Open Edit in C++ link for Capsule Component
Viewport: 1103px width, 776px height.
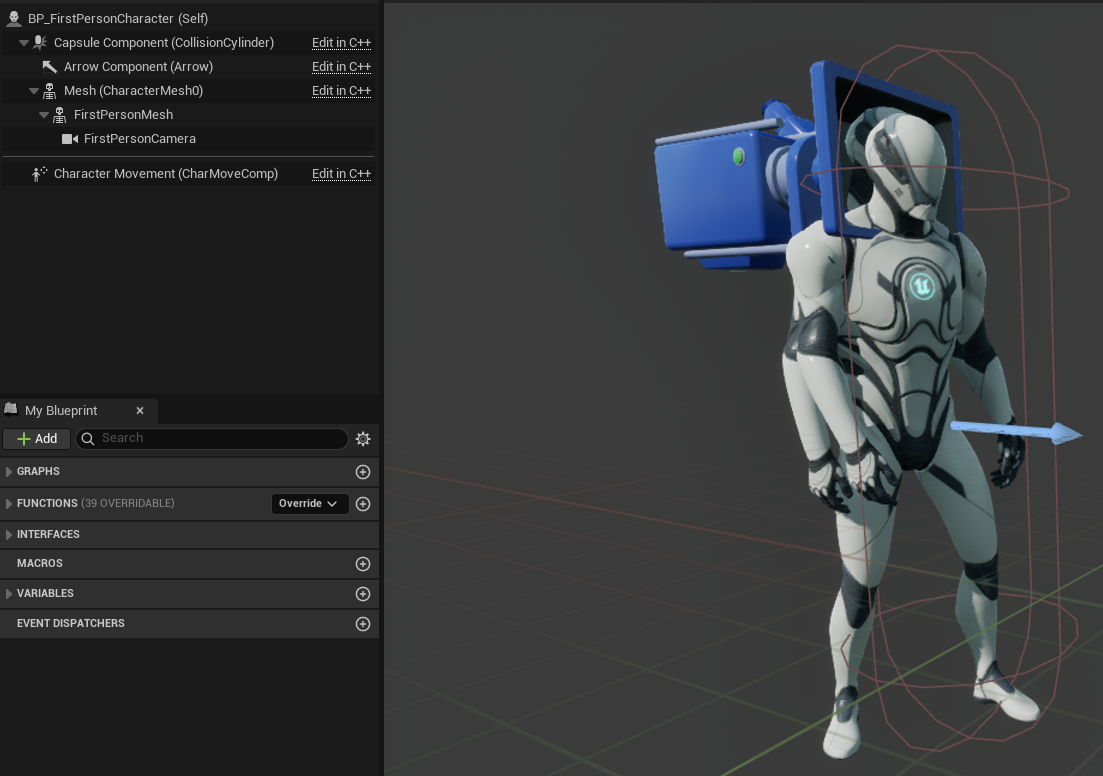click(341, 43)
